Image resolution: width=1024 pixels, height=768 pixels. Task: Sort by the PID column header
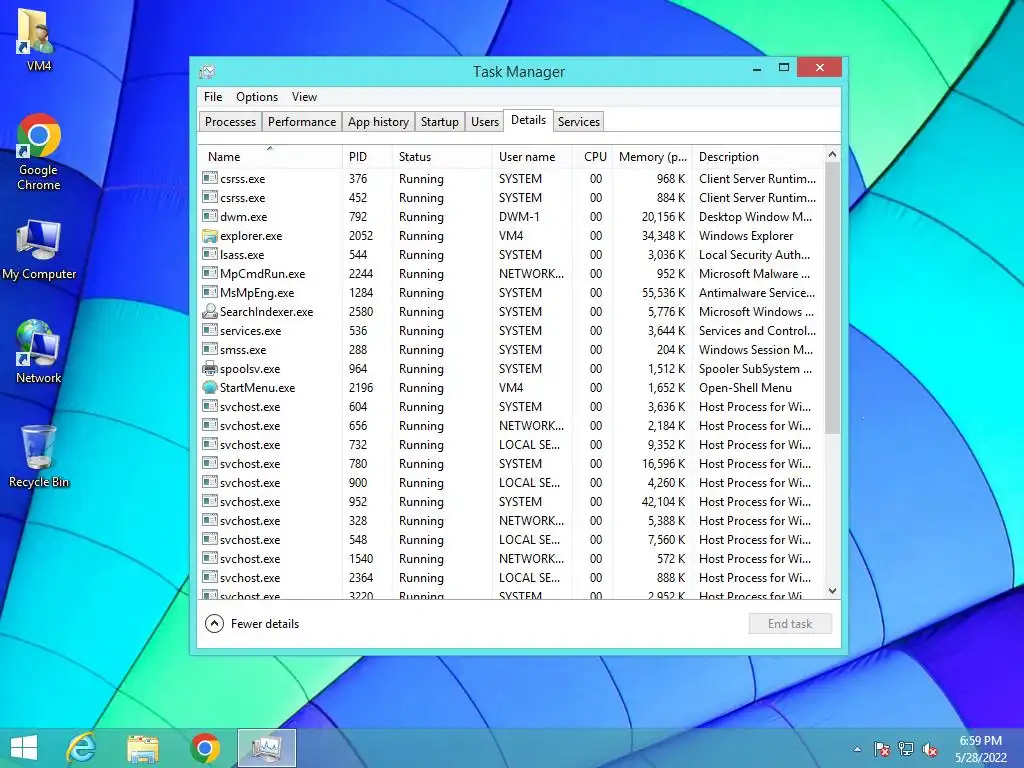367,157
